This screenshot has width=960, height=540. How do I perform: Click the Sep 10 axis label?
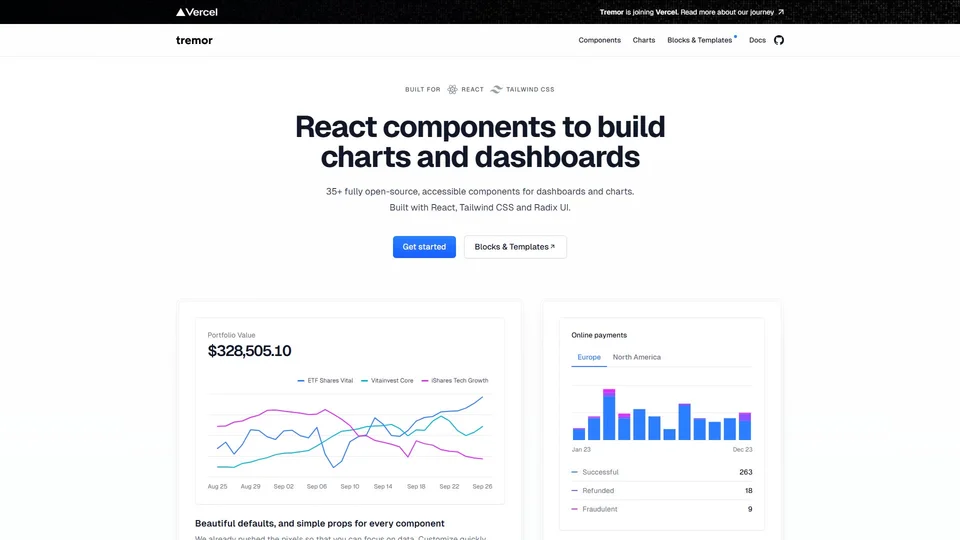click(350, 487)
